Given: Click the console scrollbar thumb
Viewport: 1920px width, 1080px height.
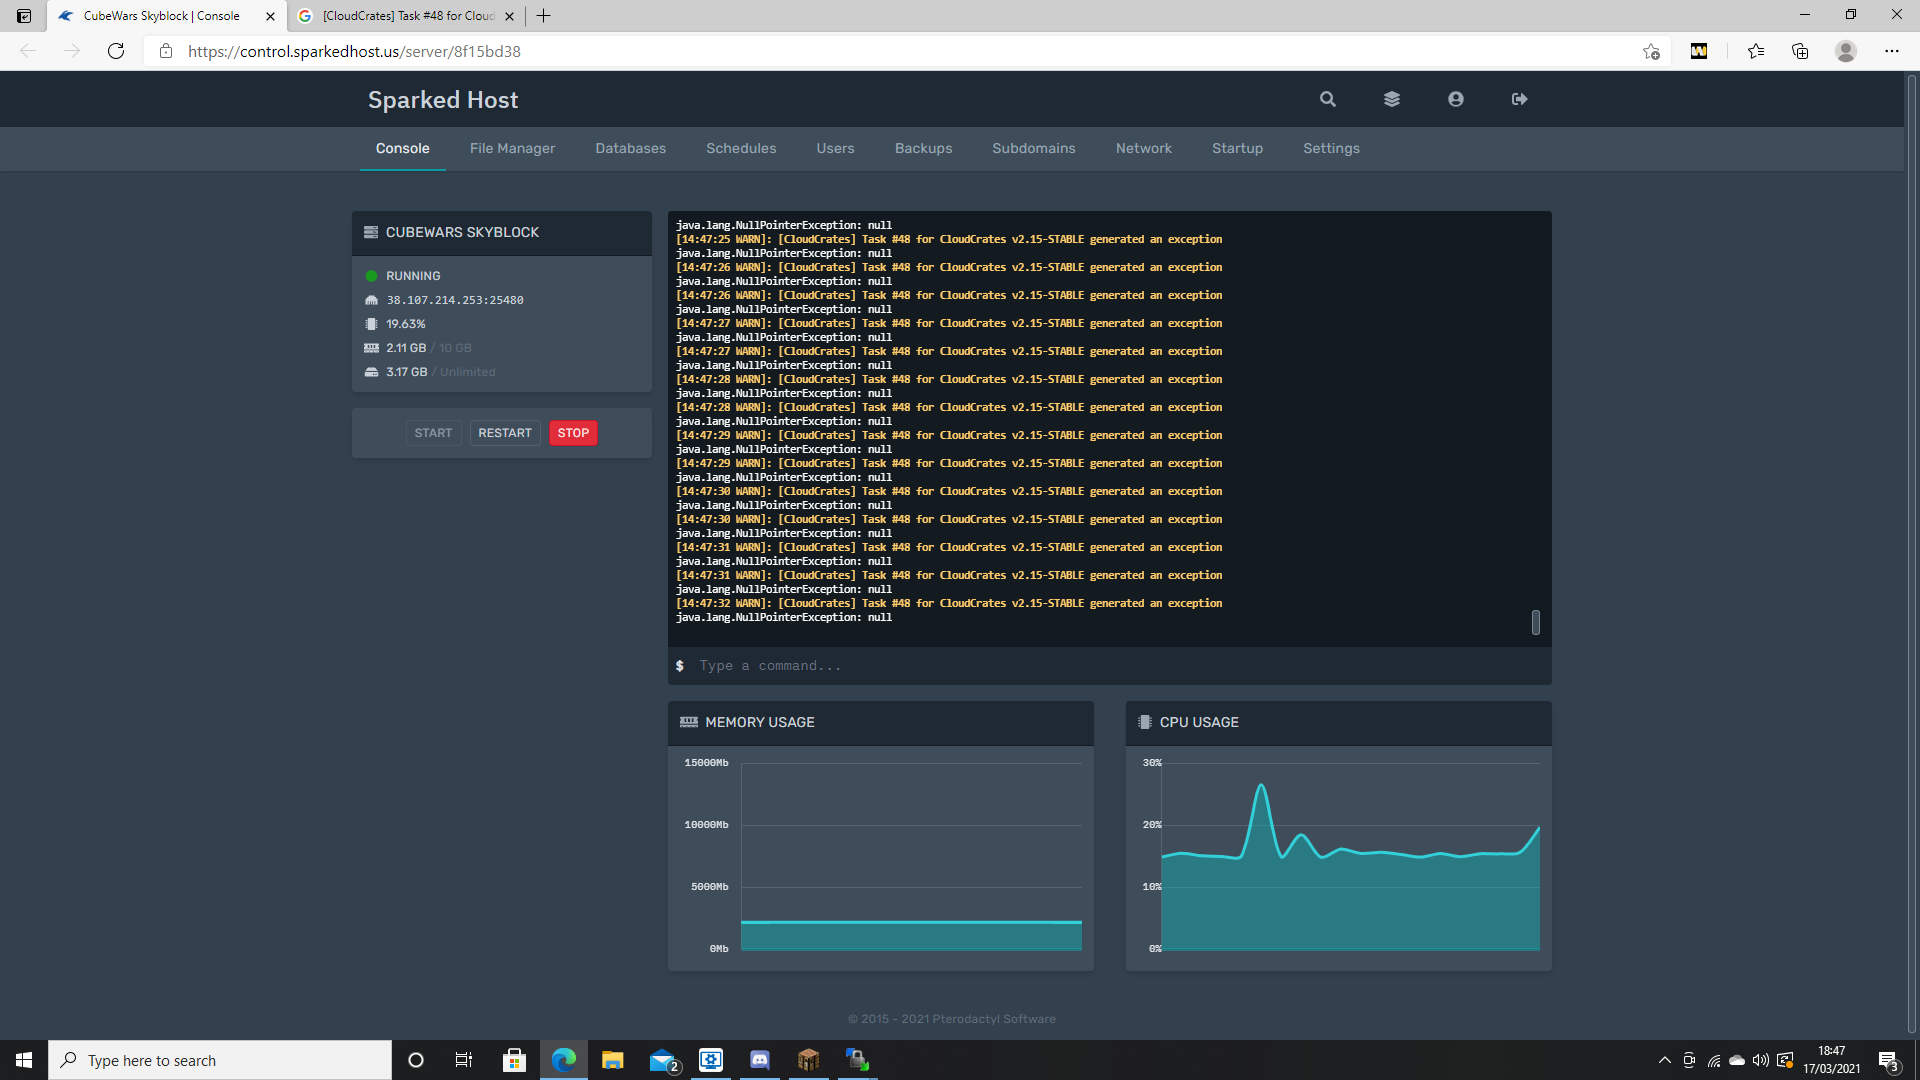Looking at the screenshot, I should pos(1535,622).
